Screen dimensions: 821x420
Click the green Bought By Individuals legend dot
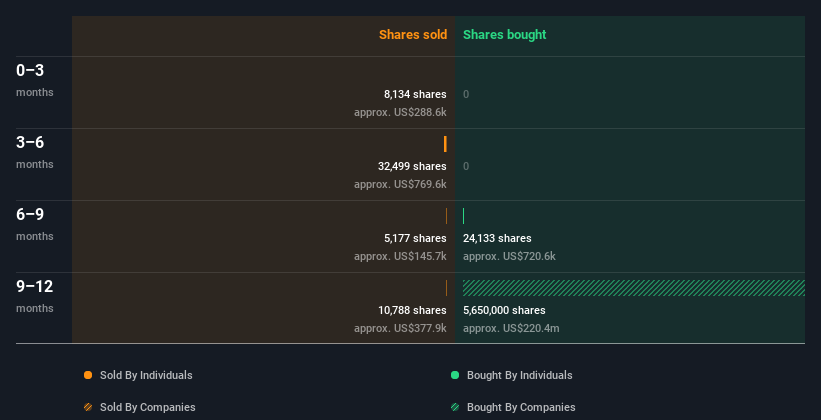coord(455,375)
